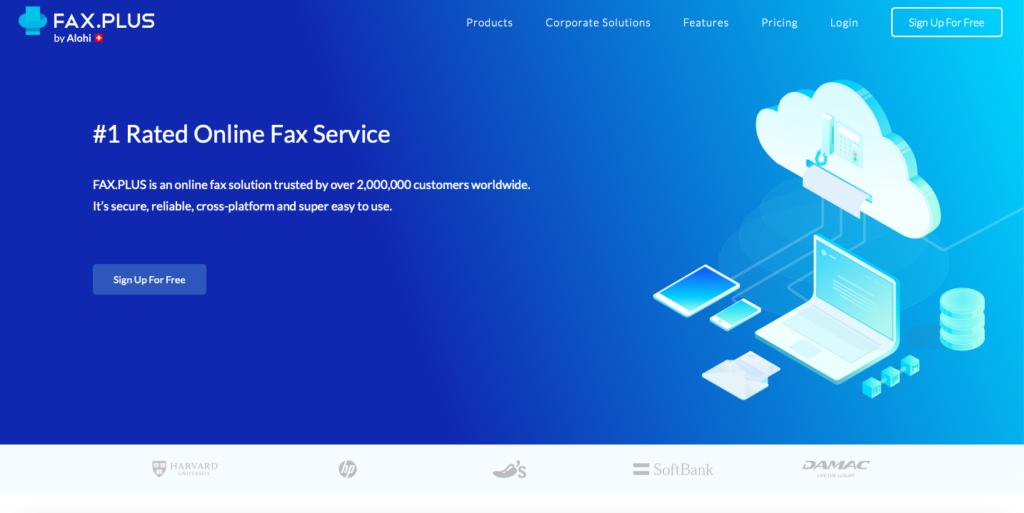Click the SoftBank logo
The height and width of the screenshot is (513, 1024).
coord(673,469)
